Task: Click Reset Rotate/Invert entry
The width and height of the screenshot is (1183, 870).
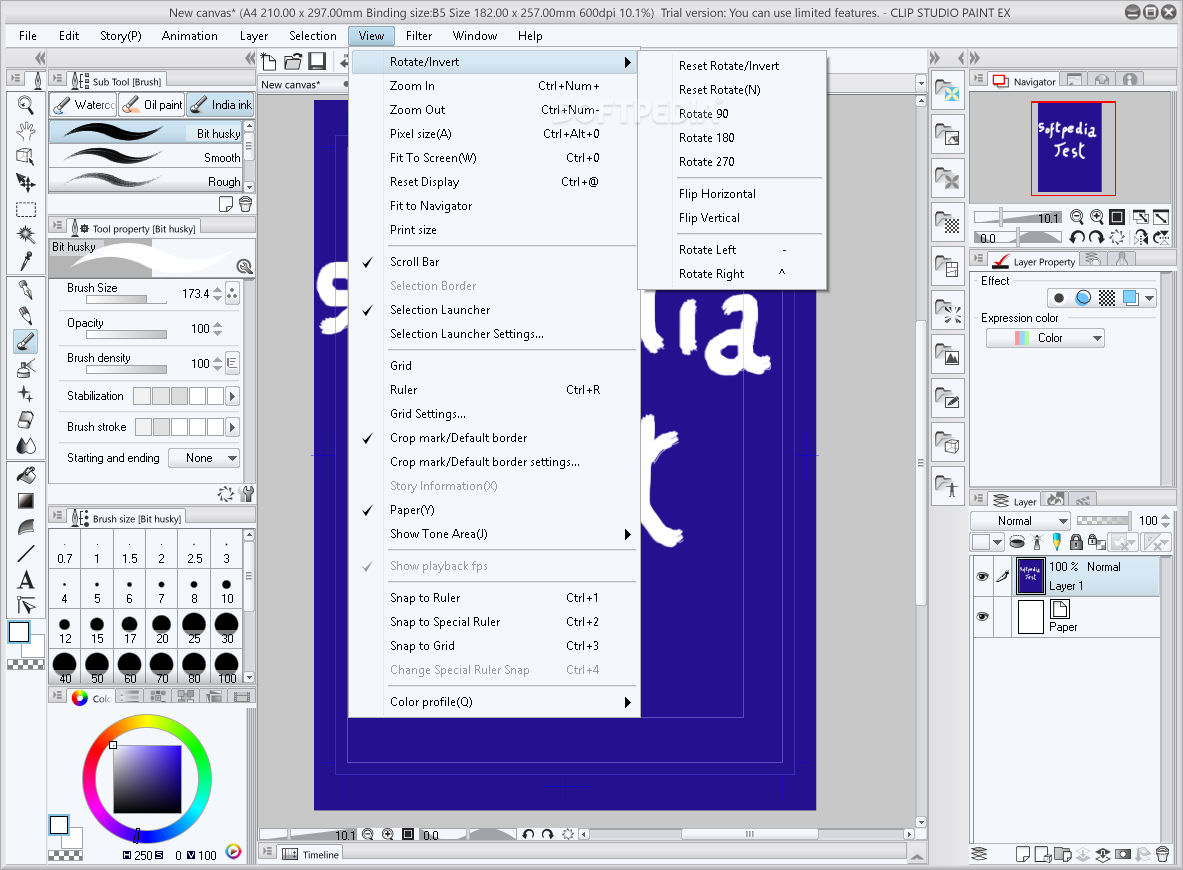Action: (x=733, y=66)
